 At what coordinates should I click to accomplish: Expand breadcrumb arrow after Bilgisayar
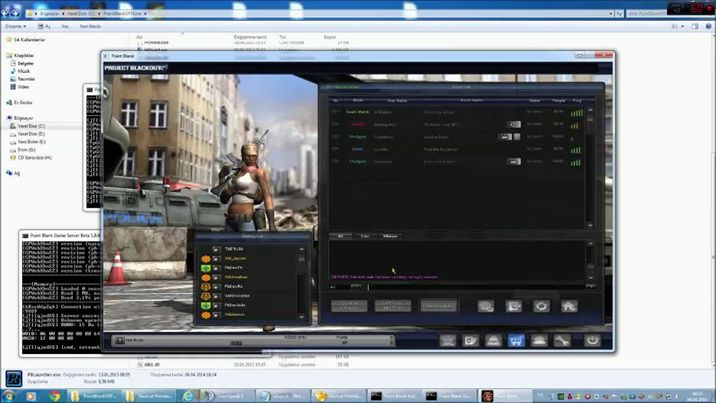tap(63, 14)
